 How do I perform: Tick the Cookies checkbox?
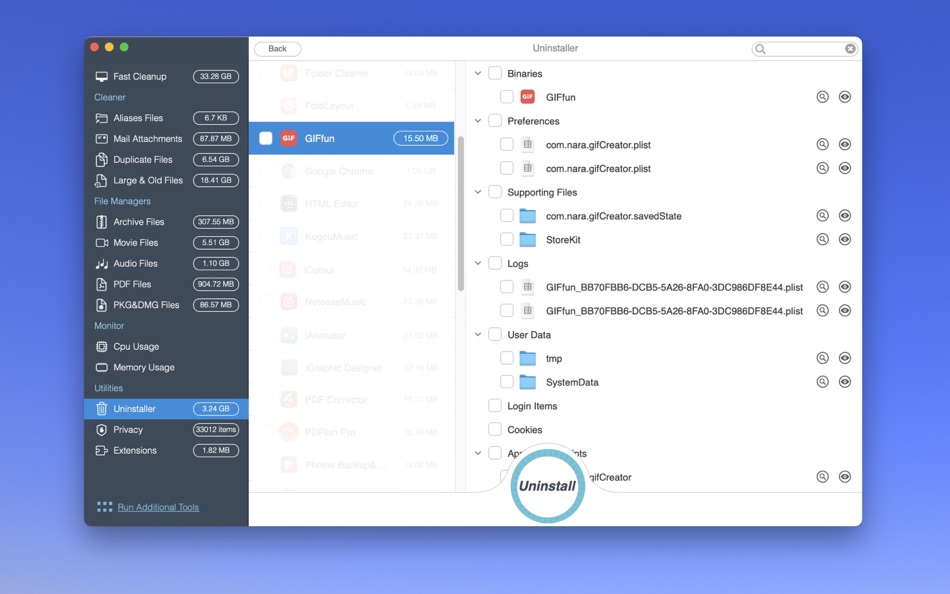[x=495, y=430]
